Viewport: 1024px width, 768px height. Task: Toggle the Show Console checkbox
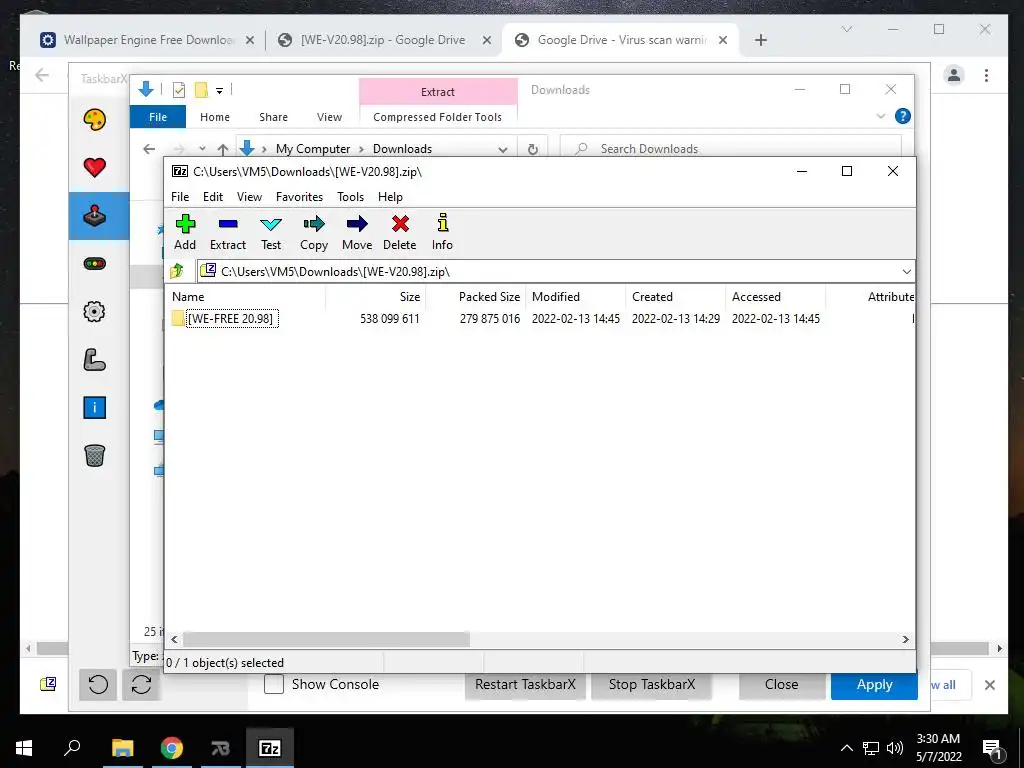pyautogui.click(x=274, y=684)
